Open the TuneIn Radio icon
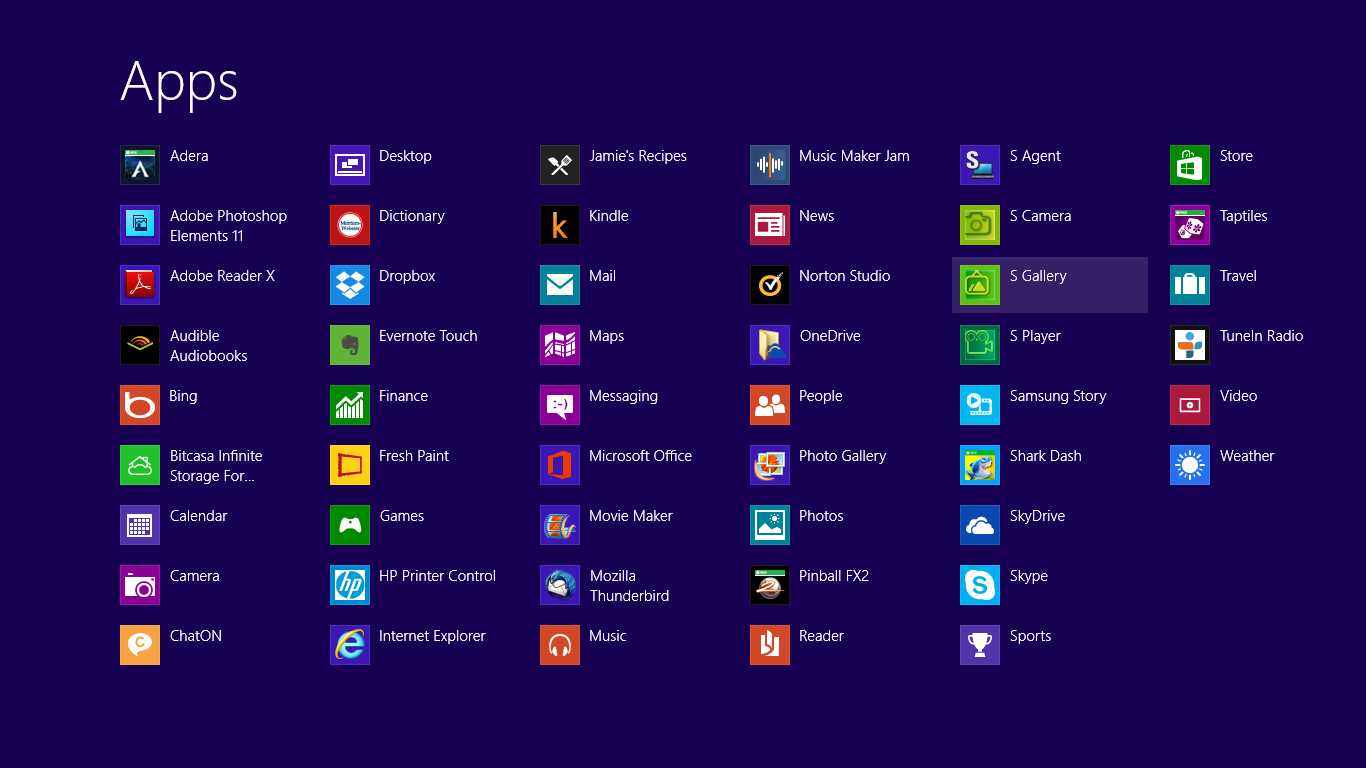The width and height of the screenshot is (1366, 768). [x=1190, y=345]
